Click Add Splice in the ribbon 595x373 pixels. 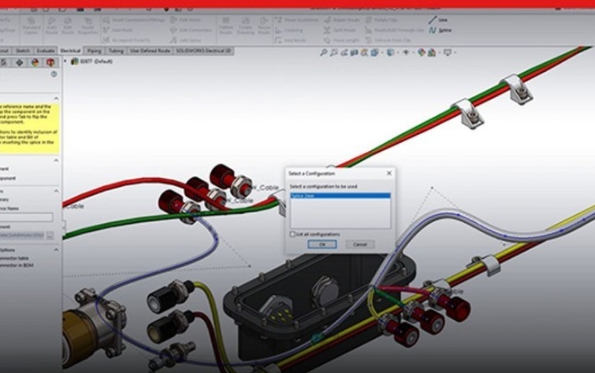click(x=185, y=40)
